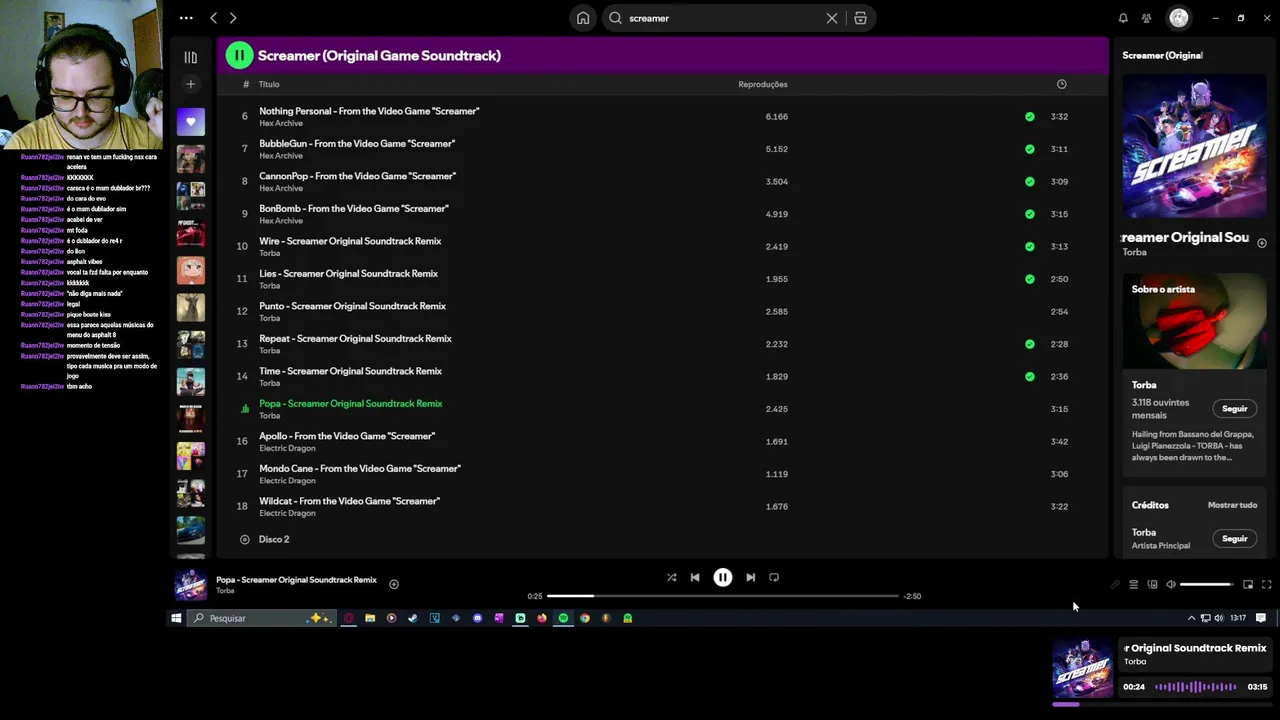Sort by the duration clock column icon
1280x720 pixels.
coord(1061,84)
